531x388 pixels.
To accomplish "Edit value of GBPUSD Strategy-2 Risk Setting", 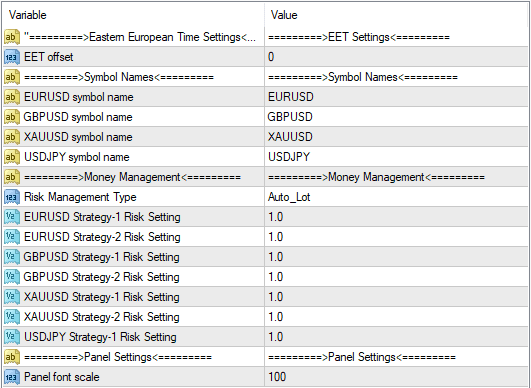I will click(396, 277).
